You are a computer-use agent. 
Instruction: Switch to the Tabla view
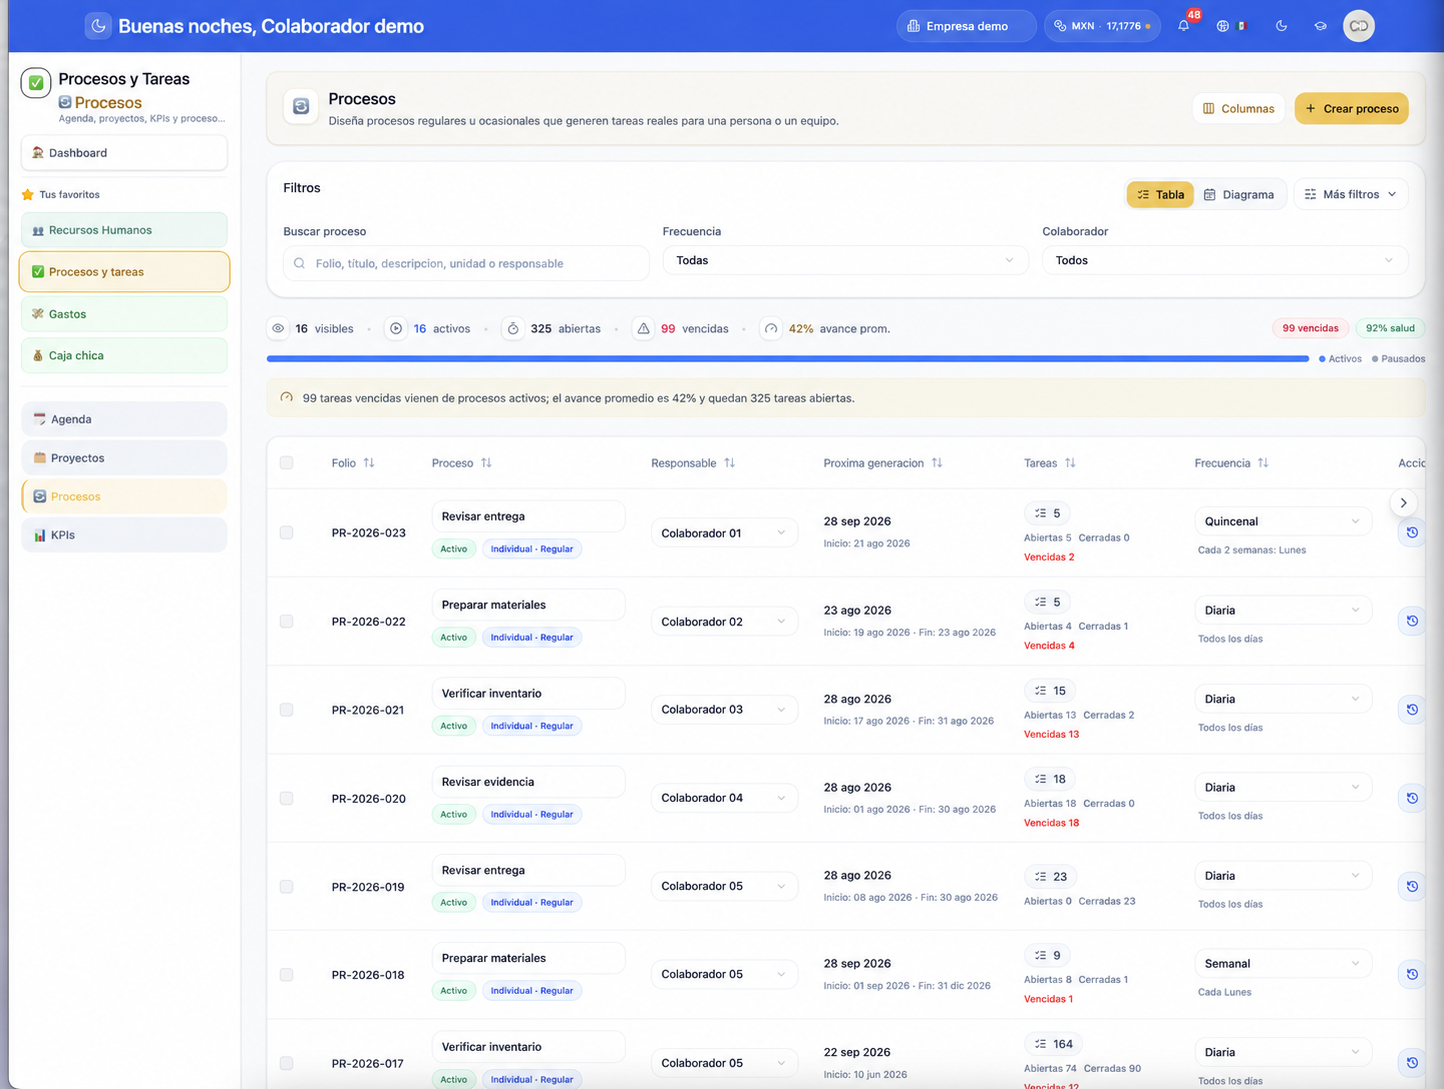pyautogui.click(x=1160, y=194)
